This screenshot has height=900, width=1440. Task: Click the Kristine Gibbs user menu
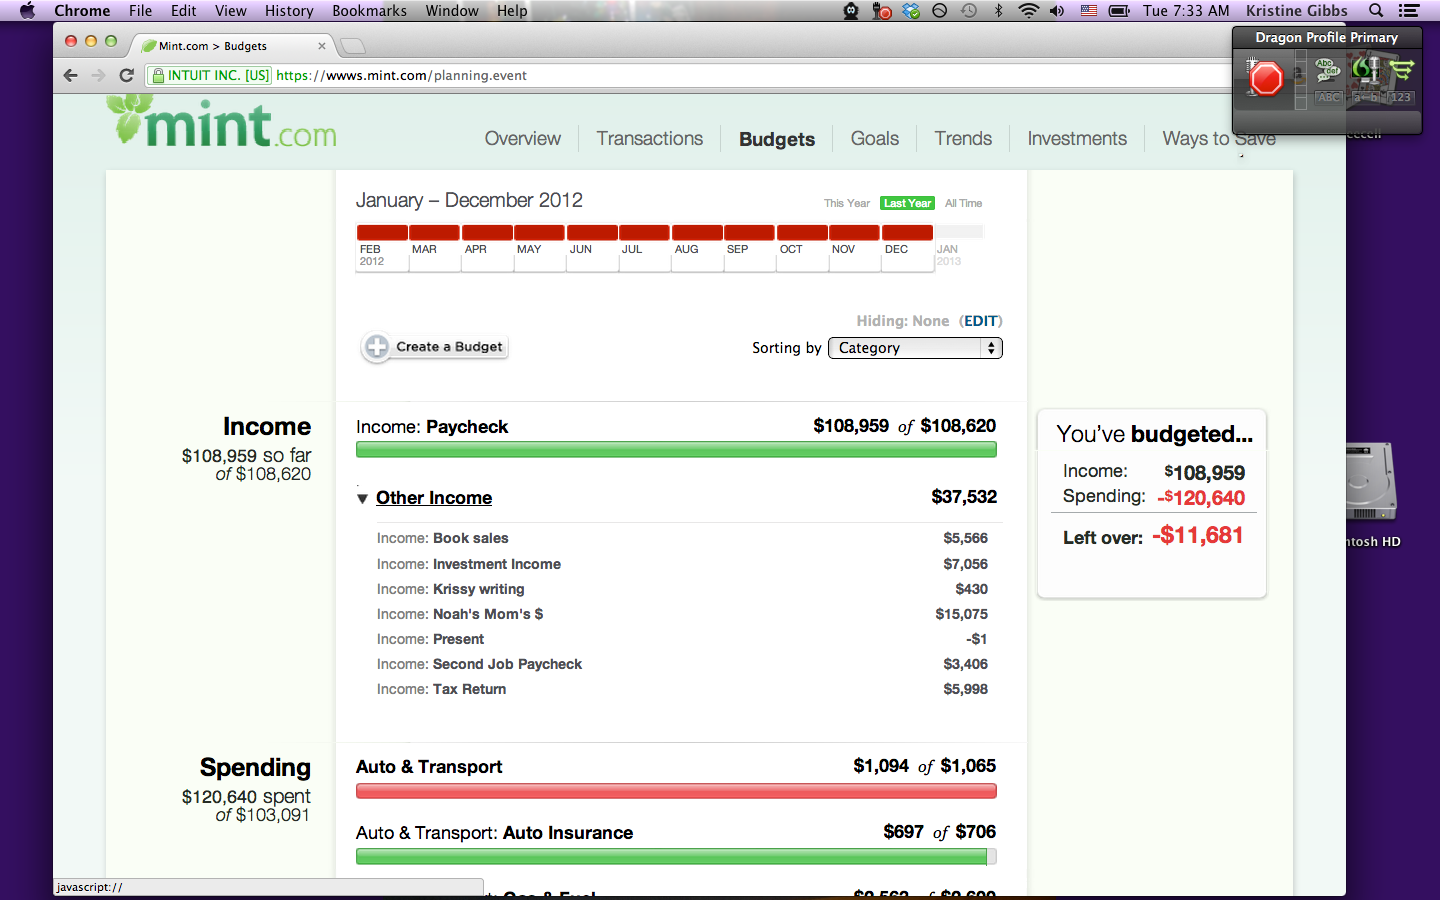coord(1296,11)
